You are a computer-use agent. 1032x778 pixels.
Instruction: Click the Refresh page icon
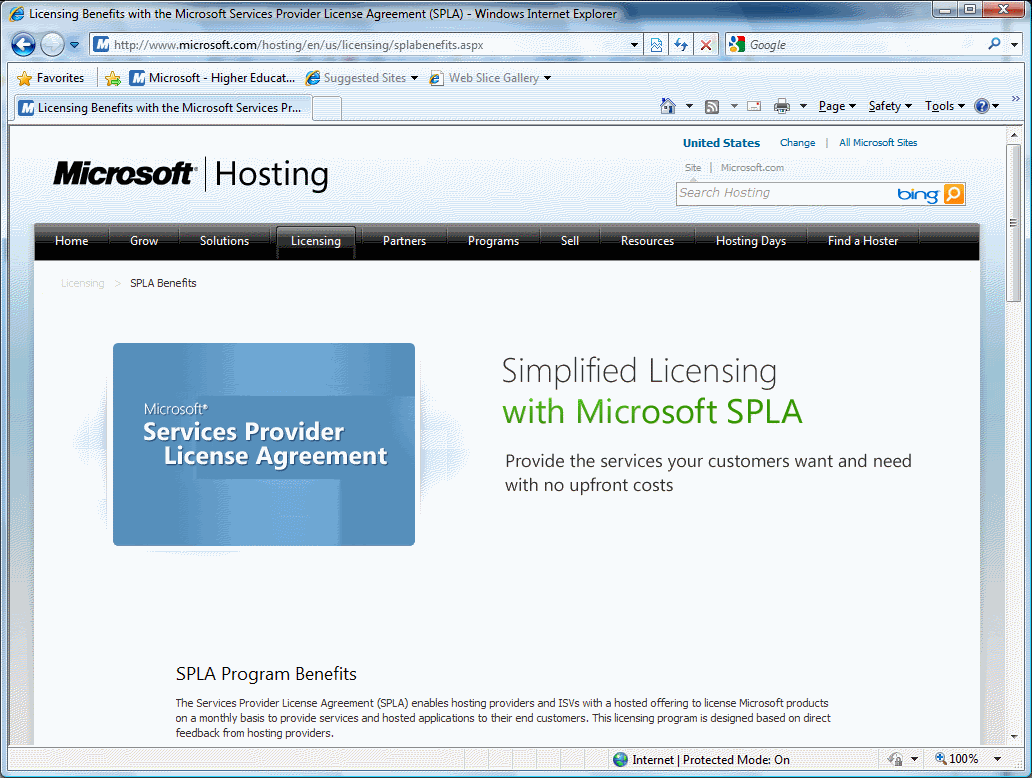(x=681, y=45)
